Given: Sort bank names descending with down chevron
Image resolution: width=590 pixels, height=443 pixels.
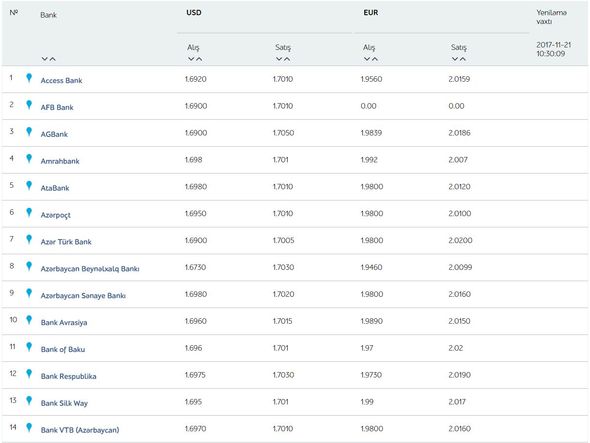Looking at the screenshot, I should click(45, 59).
